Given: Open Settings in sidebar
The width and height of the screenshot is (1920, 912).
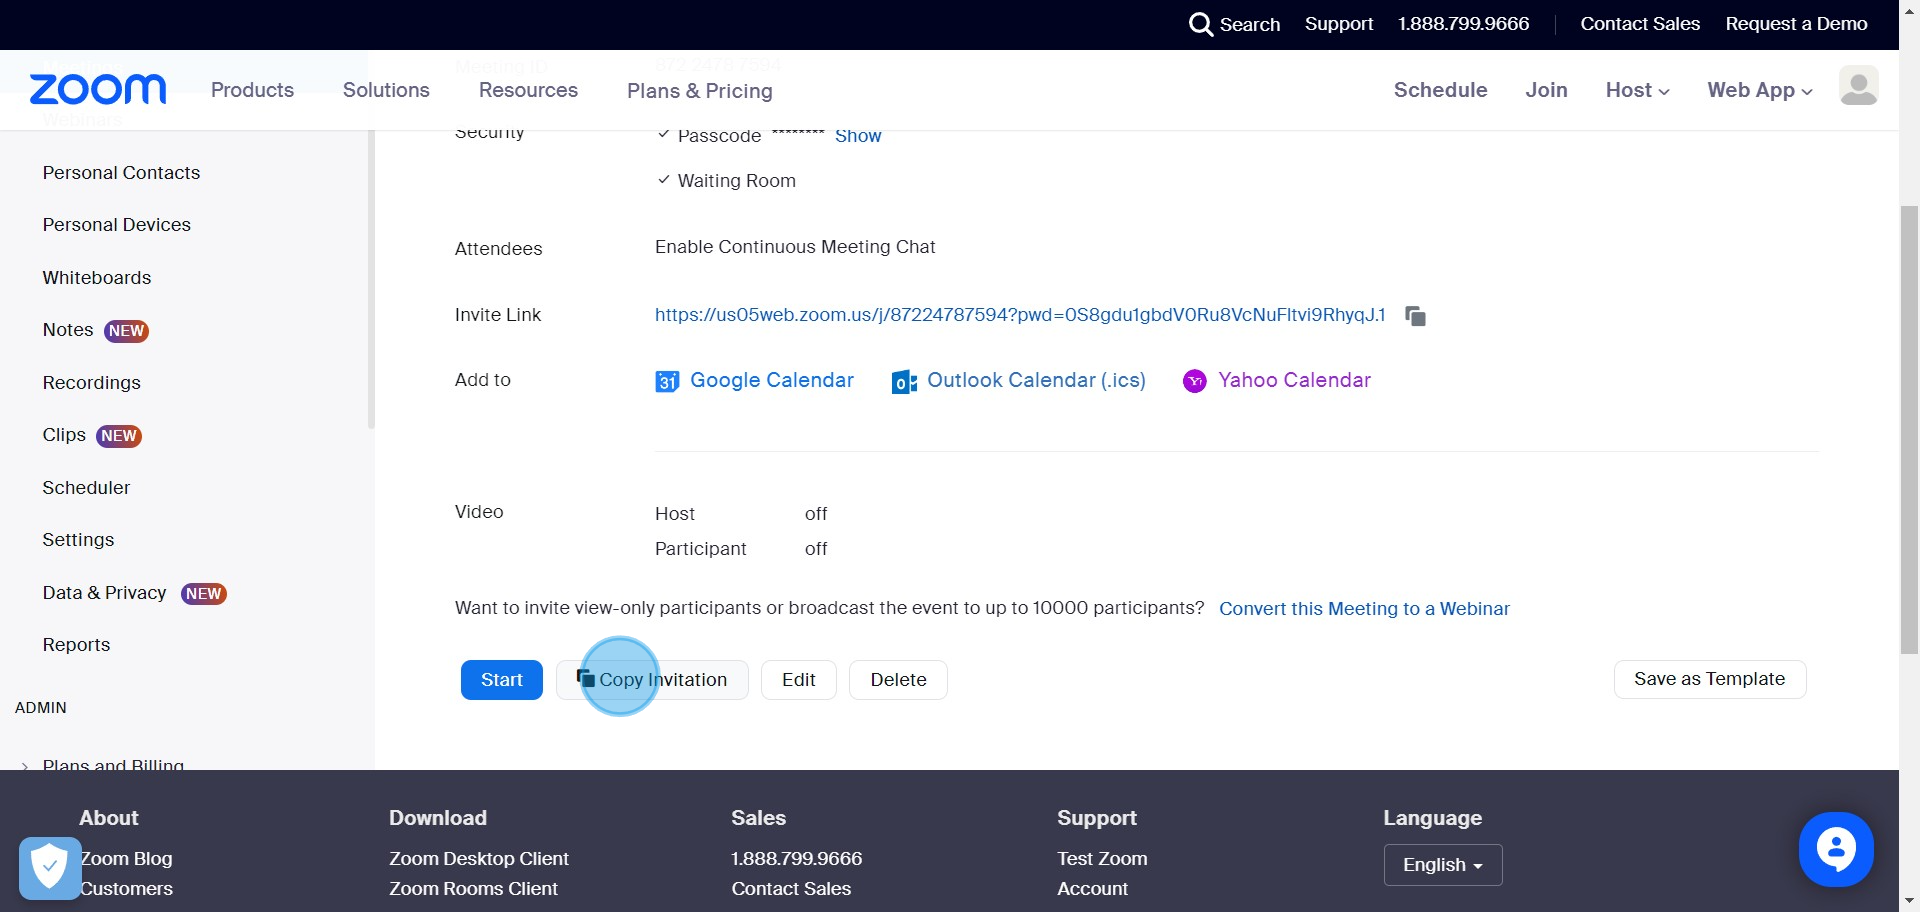Looking at the screenshot, I should [x=78, y=540].
